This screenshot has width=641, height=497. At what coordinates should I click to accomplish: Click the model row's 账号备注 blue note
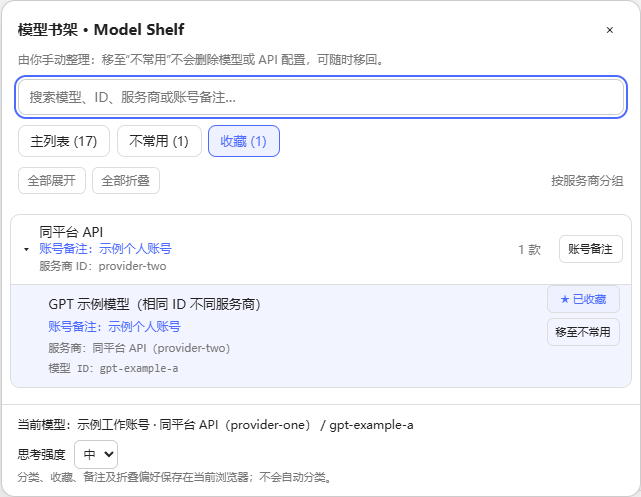click(114, 327)
